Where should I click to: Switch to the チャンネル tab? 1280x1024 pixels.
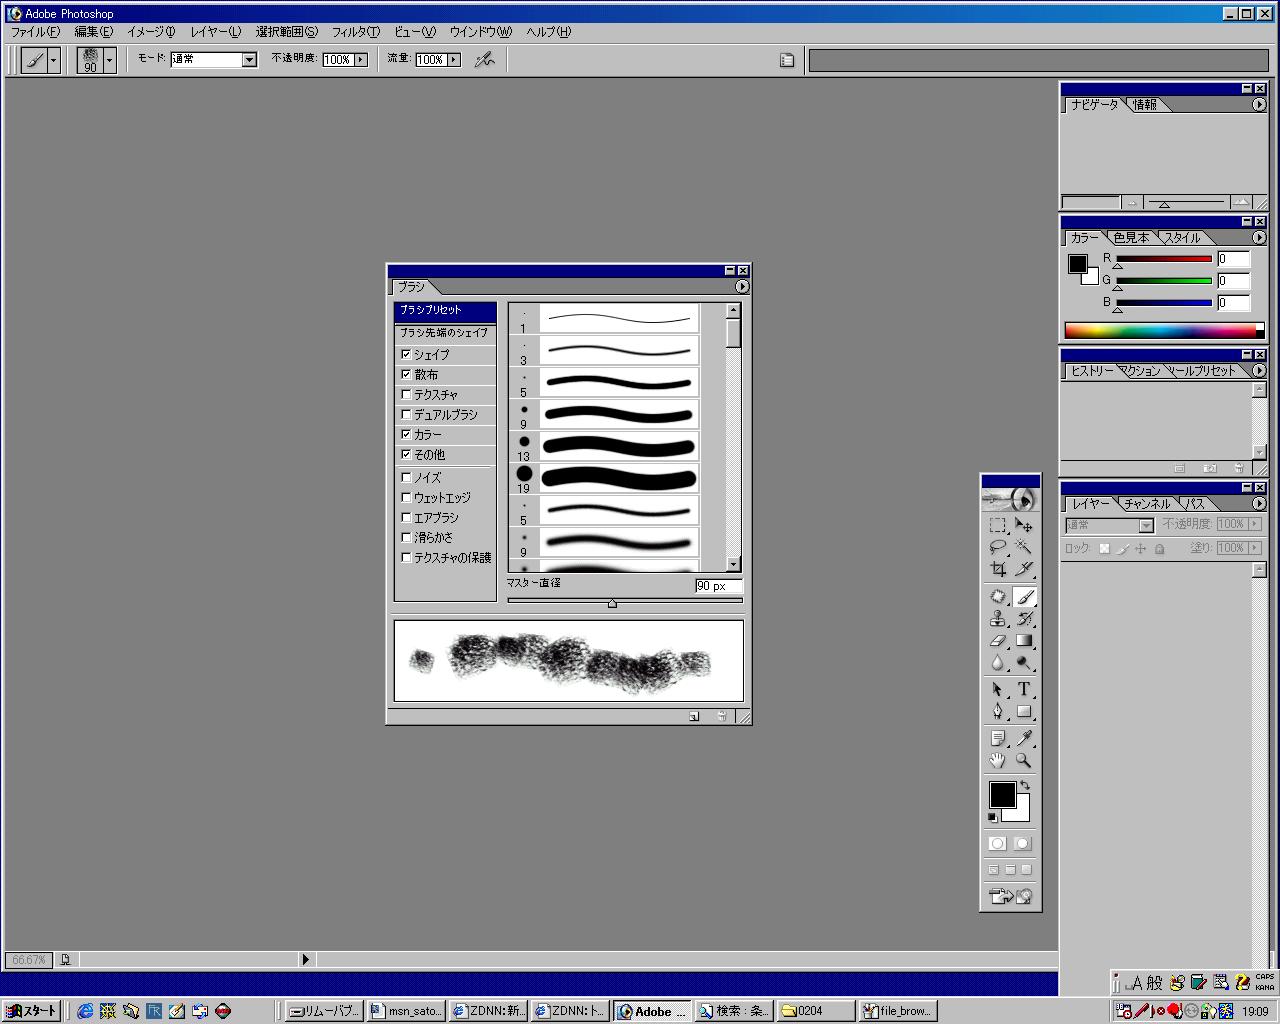point(1146,504)
